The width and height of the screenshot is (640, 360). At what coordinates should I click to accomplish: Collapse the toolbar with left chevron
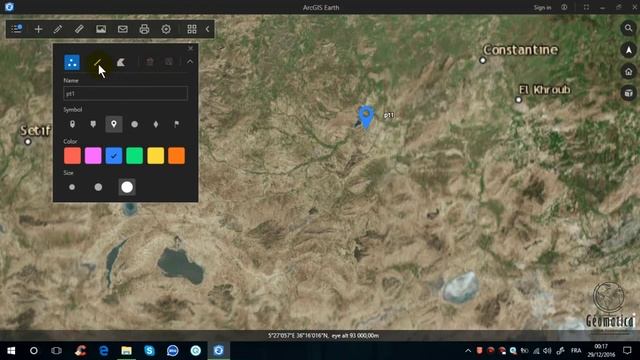pyautogui.click(x=208, y=29)
